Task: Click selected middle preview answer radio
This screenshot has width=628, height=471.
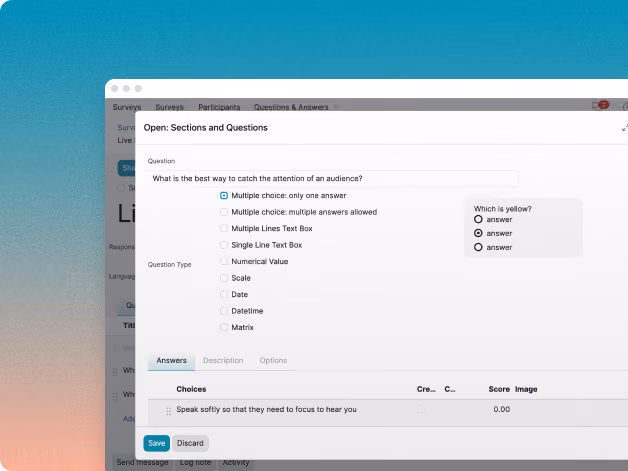Action: pos(478,233)
